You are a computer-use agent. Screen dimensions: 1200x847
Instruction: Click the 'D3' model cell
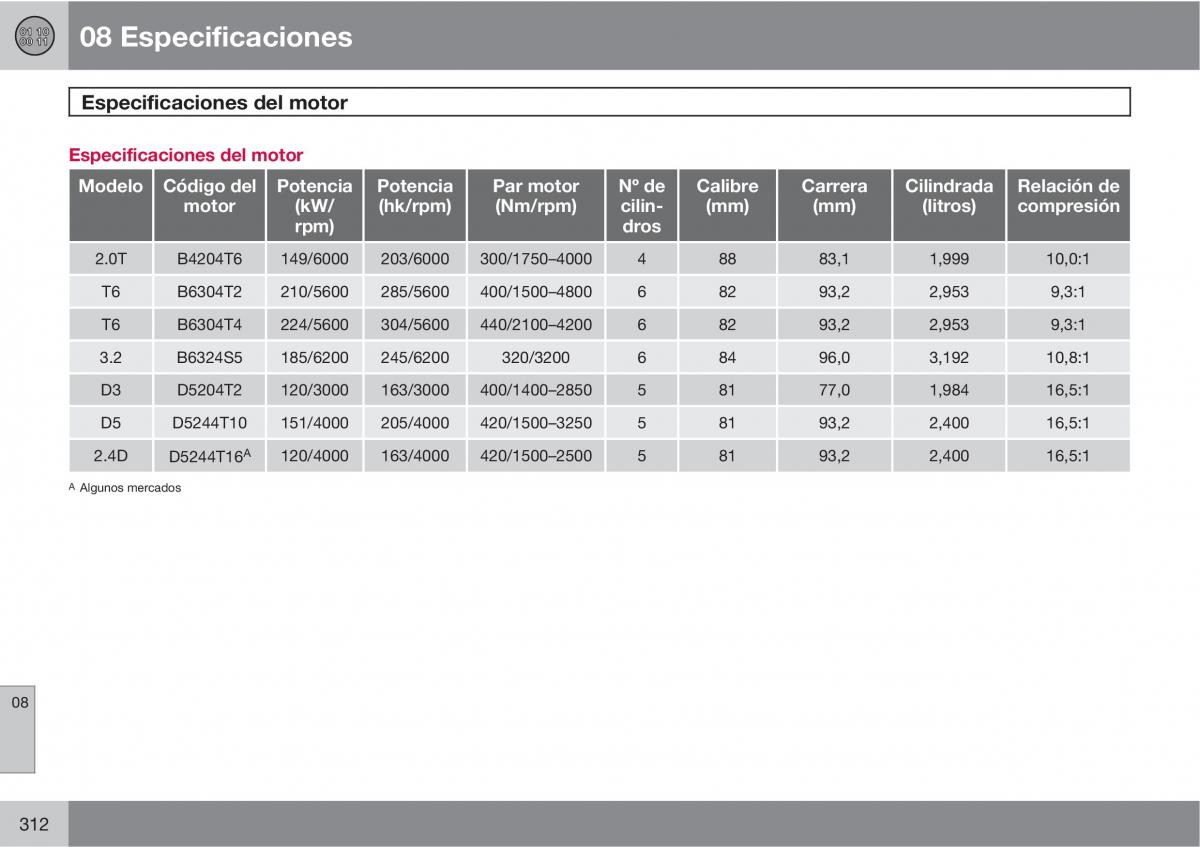click(x=110, y=390)
